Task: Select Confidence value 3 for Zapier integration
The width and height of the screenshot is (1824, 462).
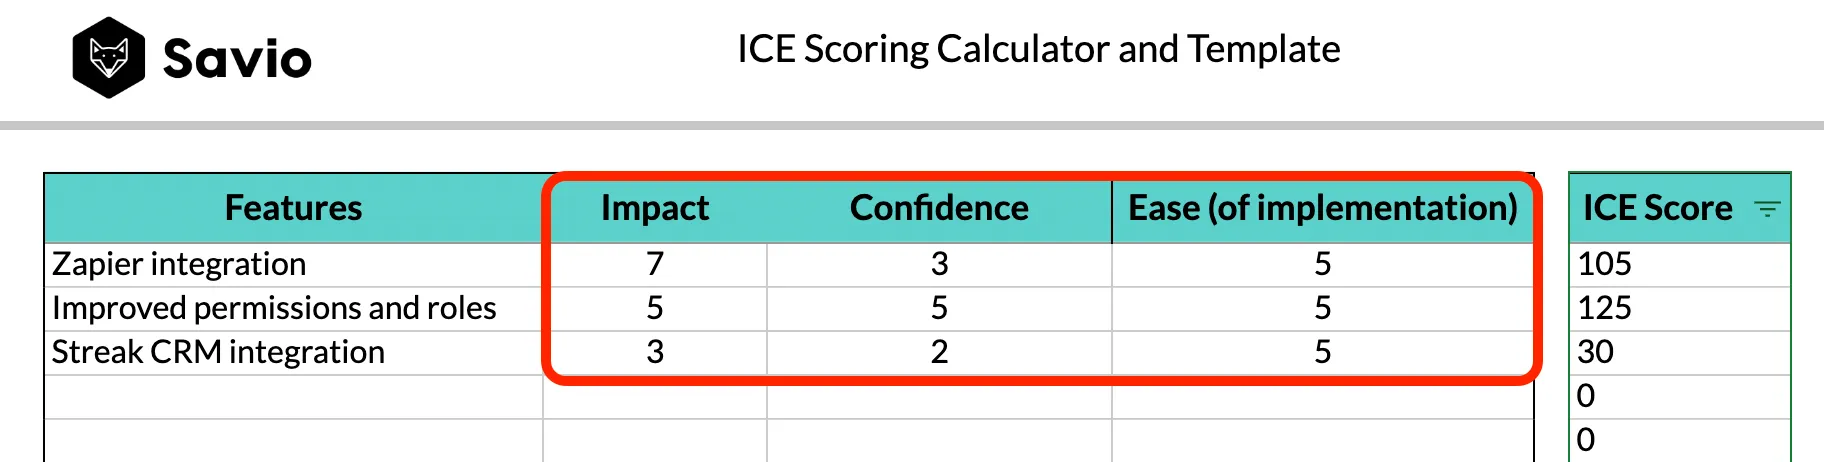Action: (939, 264)
